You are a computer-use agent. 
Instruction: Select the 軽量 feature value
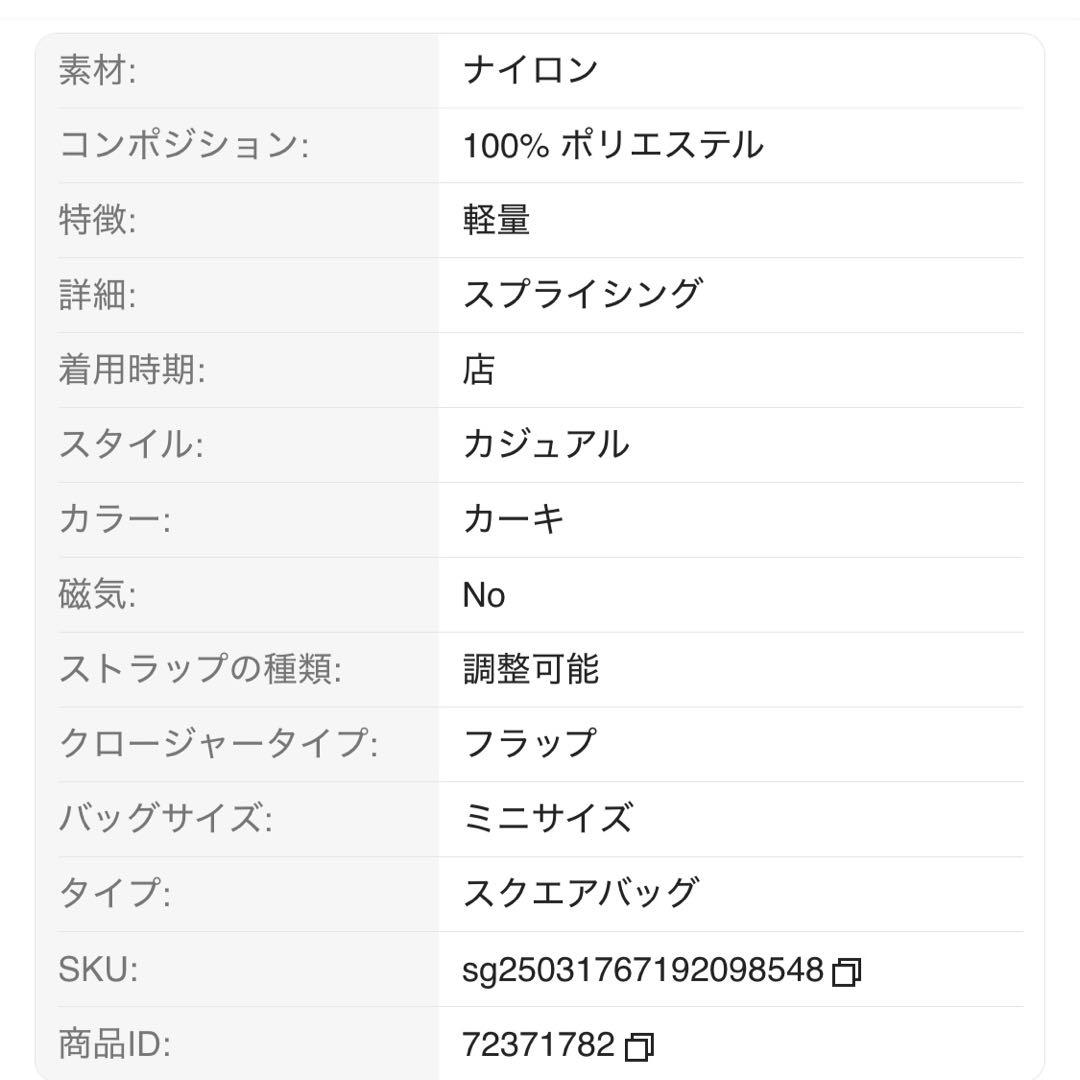(496, 220)
